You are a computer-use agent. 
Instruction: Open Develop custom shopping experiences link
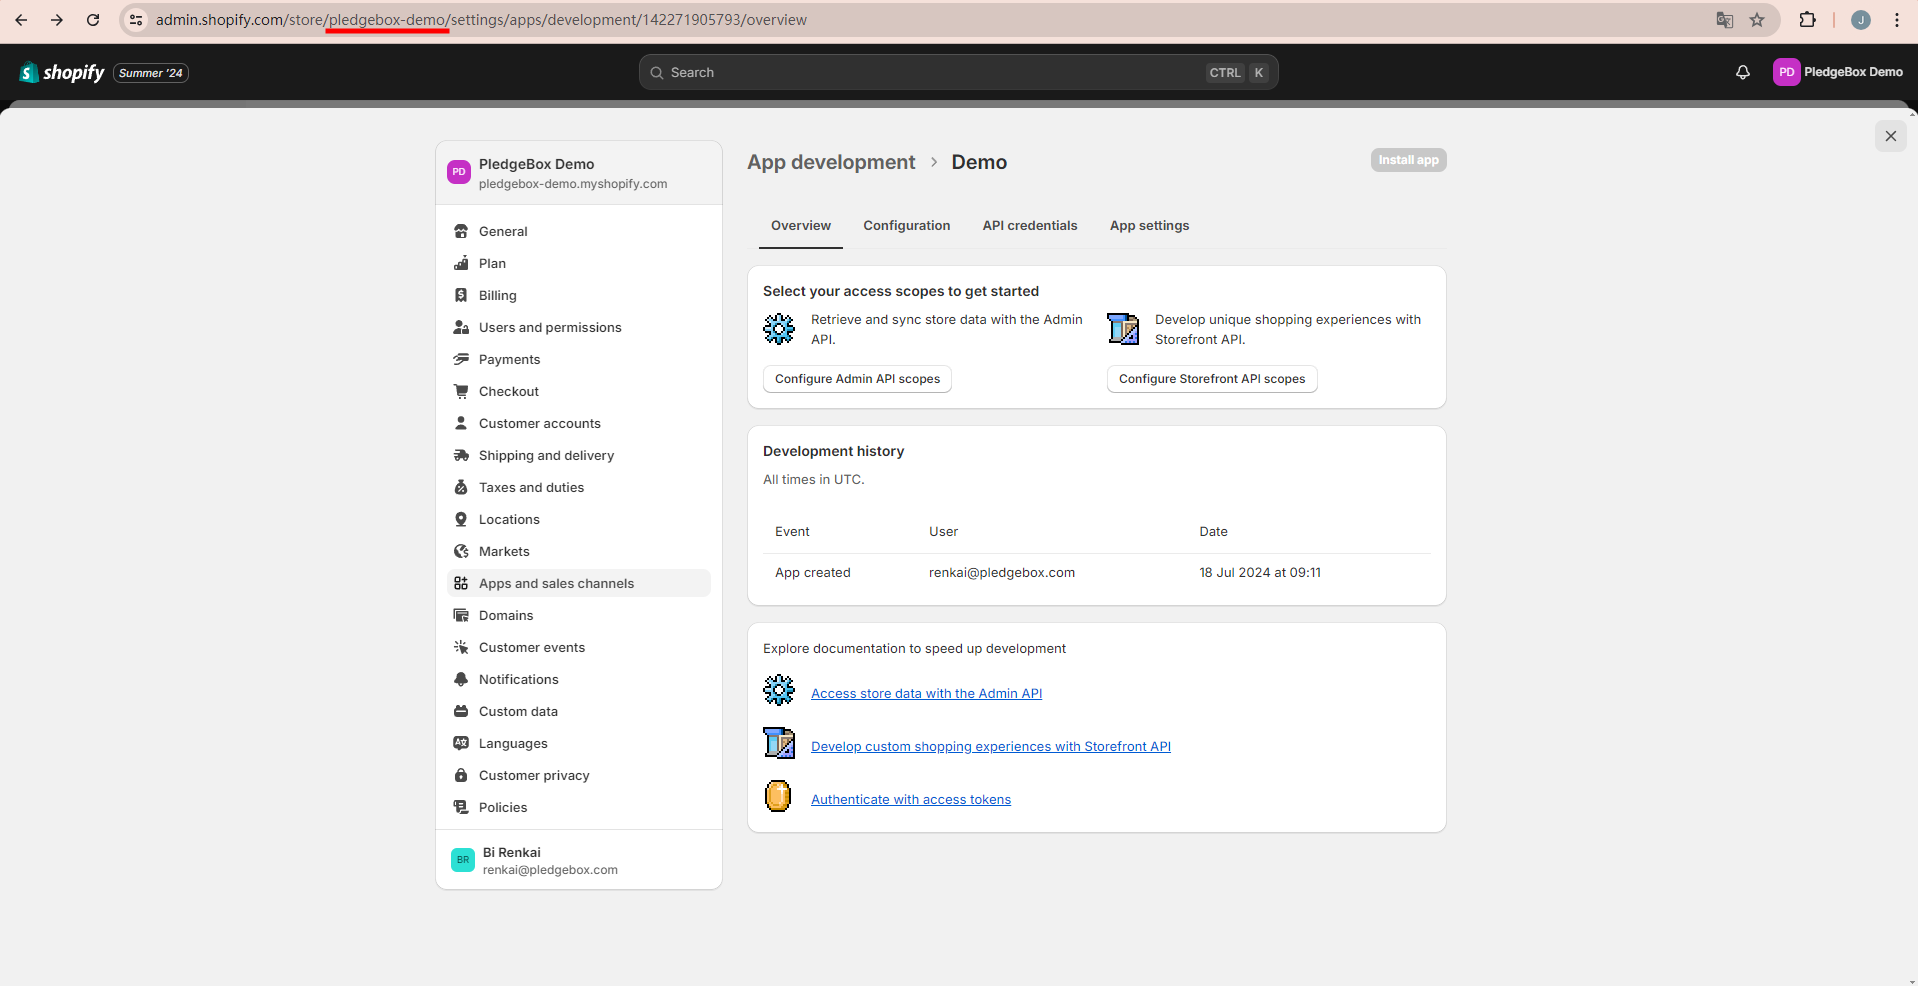[991, 747]
